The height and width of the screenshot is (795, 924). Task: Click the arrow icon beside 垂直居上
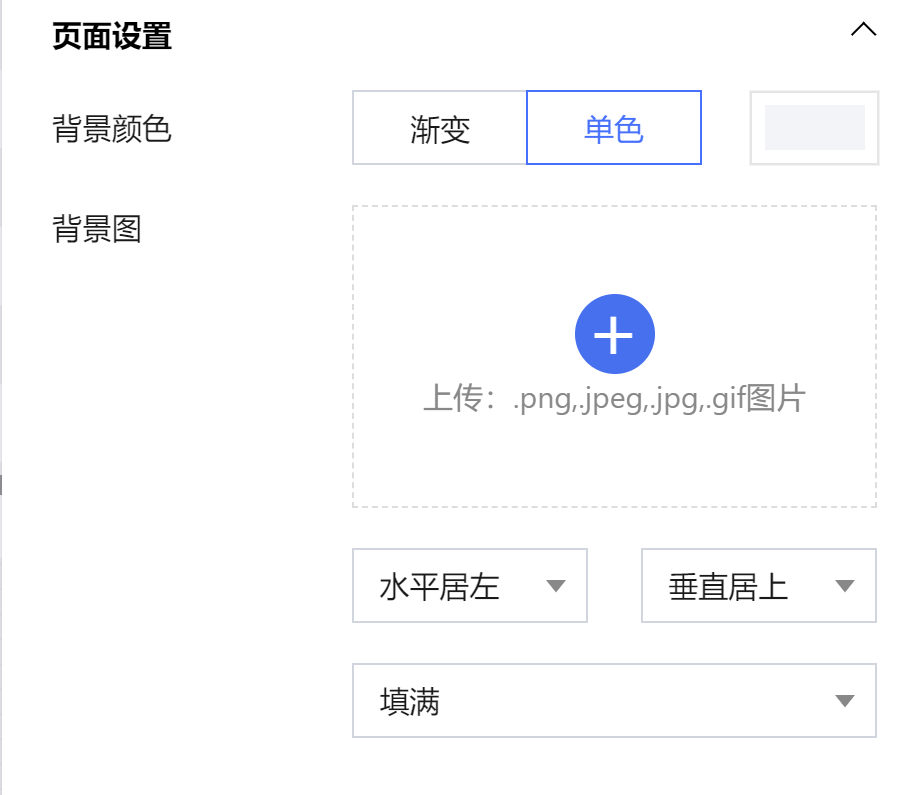[x=845, y=587]
